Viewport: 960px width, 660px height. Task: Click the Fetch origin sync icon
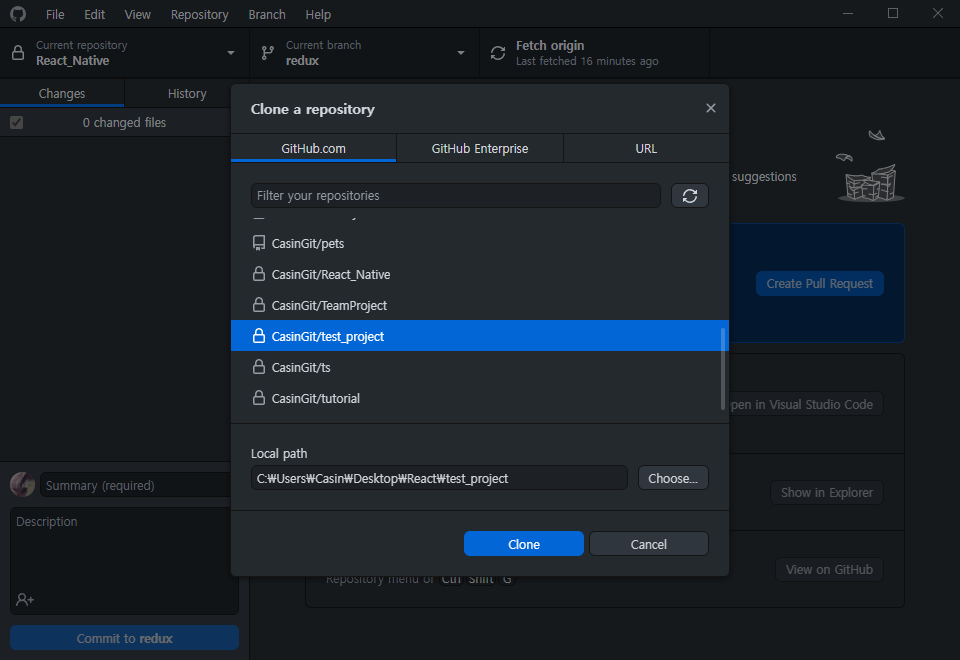coord(498,53)
